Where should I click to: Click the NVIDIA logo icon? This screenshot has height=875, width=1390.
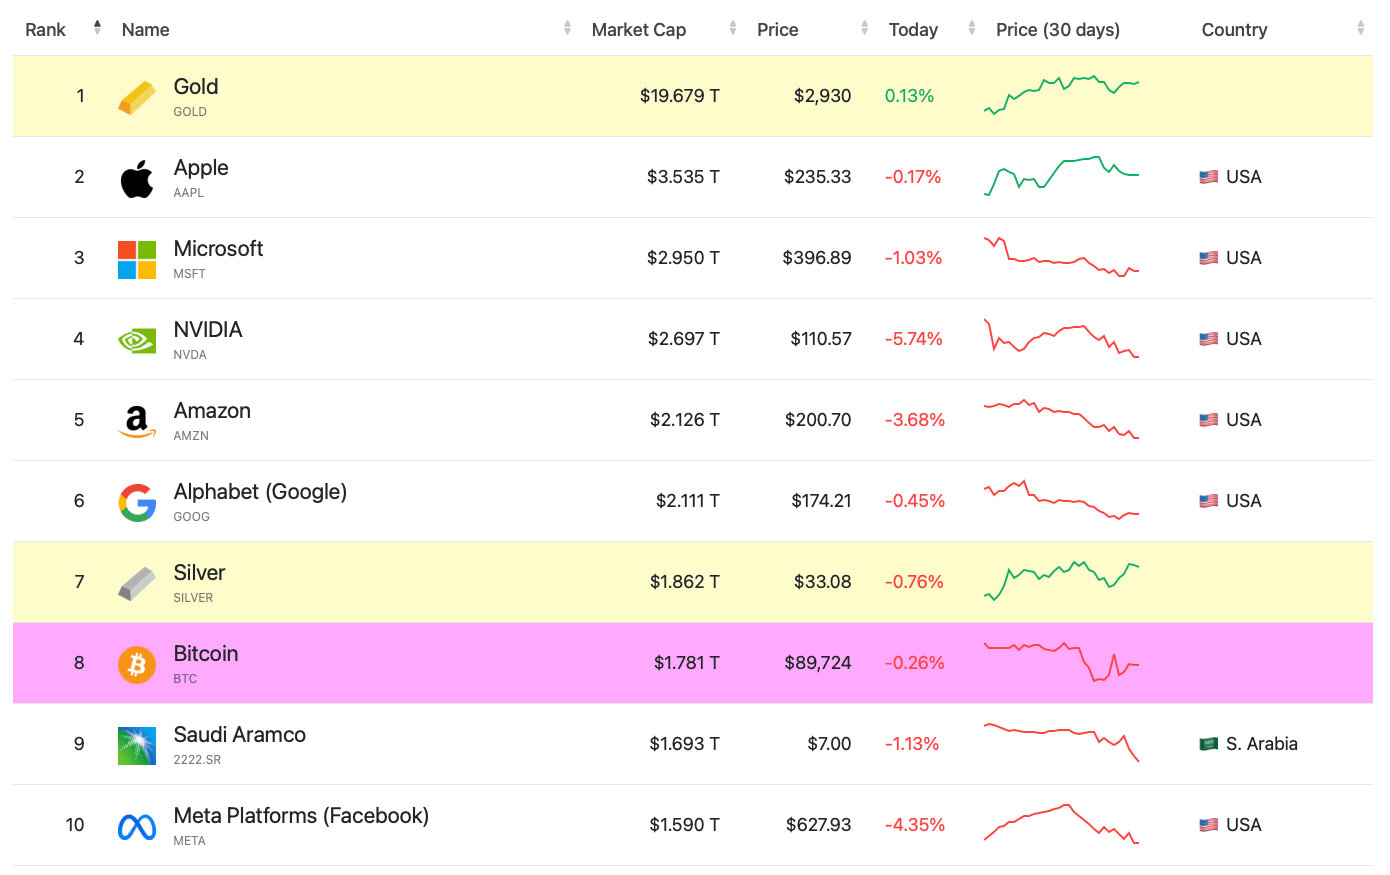pyautogui.click(x=137, y=340)
